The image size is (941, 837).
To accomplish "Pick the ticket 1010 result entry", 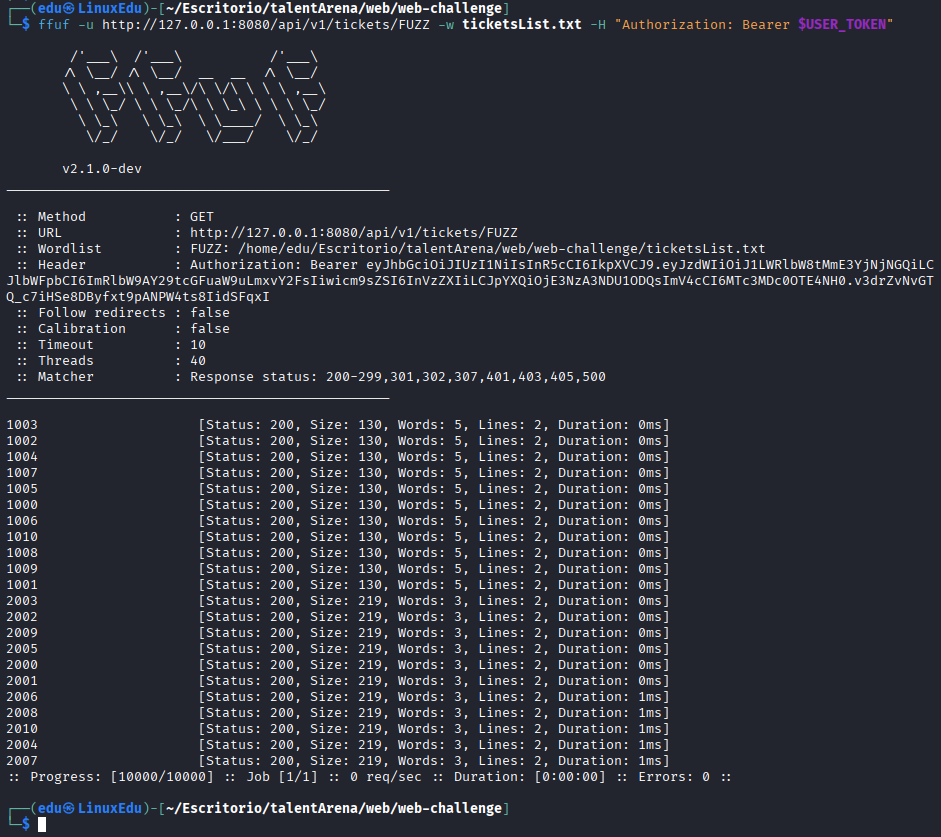I will (x=338, y=537).
